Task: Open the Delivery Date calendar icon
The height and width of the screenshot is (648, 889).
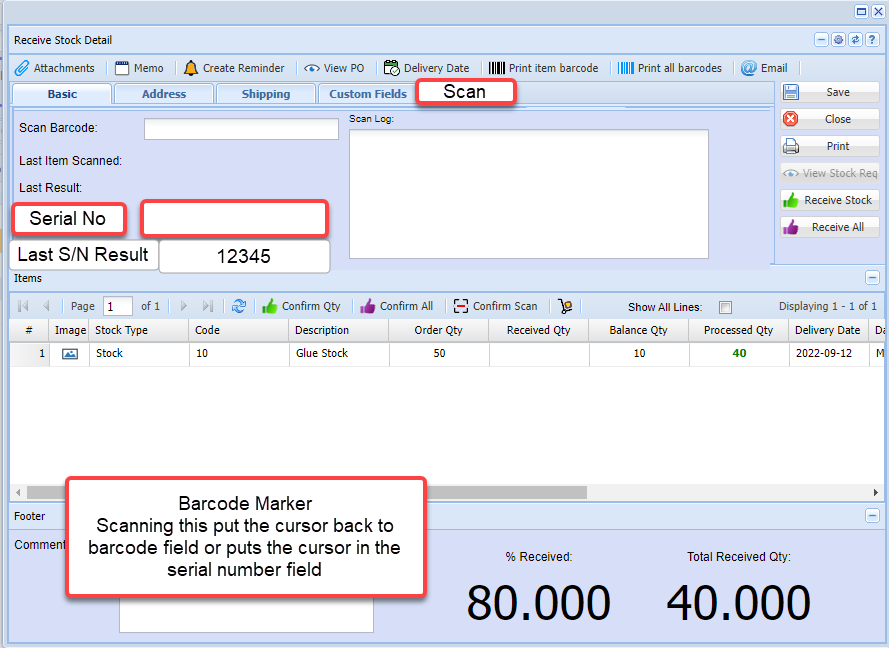Action: (x=392, y=68)
